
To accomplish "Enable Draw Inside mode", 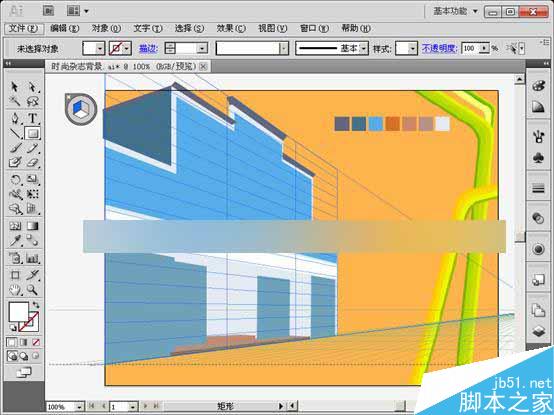I will click(36, 356).
